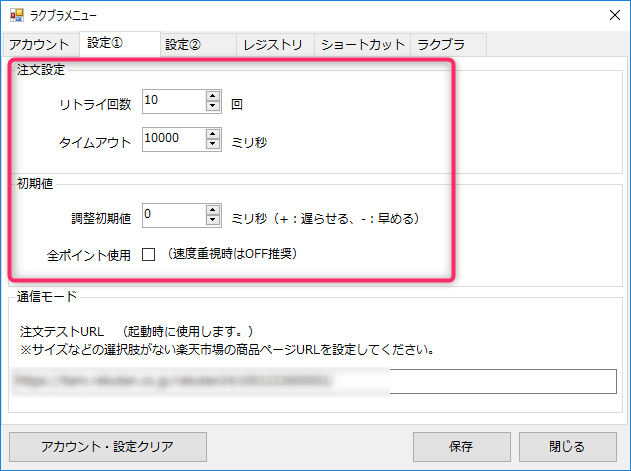Select the 設定① tab
Image resolution: width=631 pixels, height=471 pixels.
pyautogui.click(x=103, y=43)
